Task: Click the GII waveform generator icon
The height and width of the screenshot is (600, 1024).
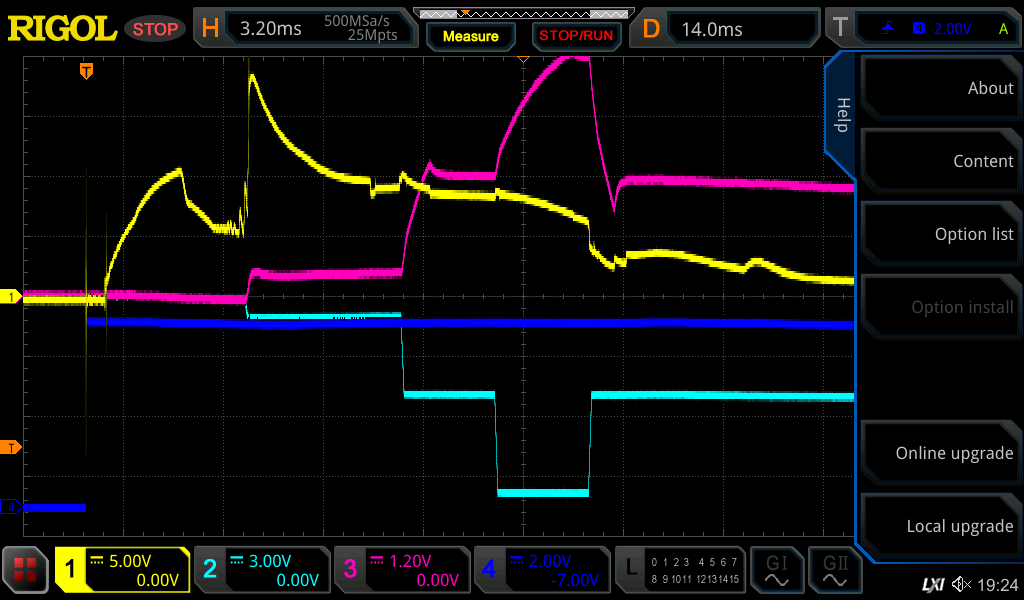Action: point(835,570)
